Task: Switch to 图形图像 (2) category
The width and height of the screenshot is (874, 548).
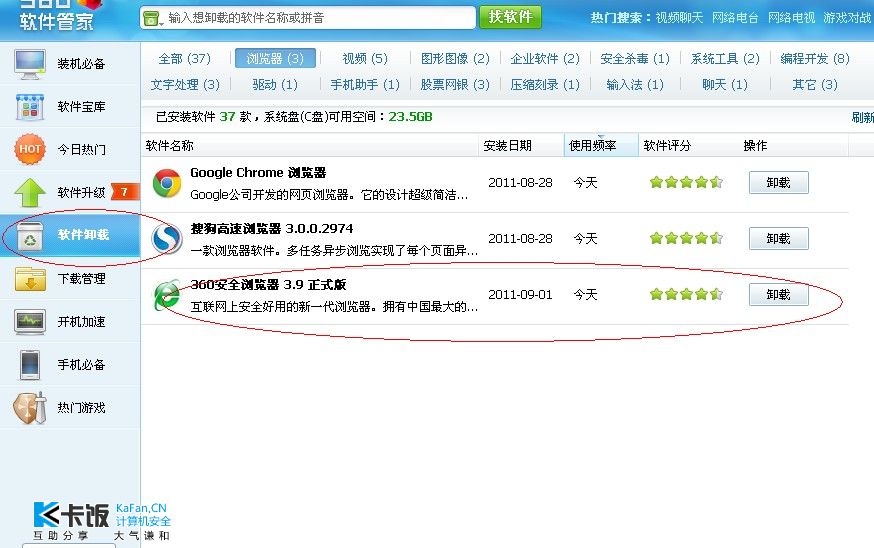Action: click(455, 59)
